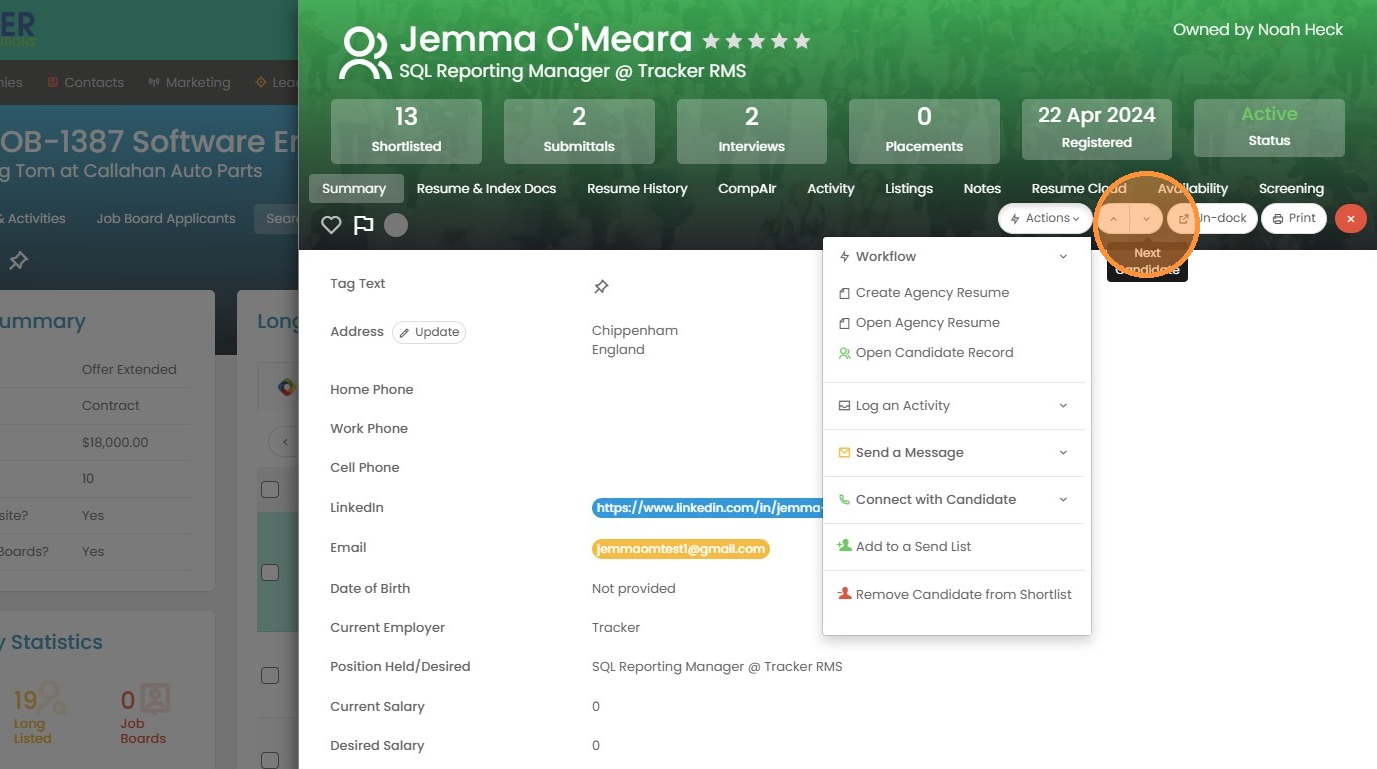1377x769 pixels.
Task: Open the Resume & Index Docs tab
Action: point(486,189)
